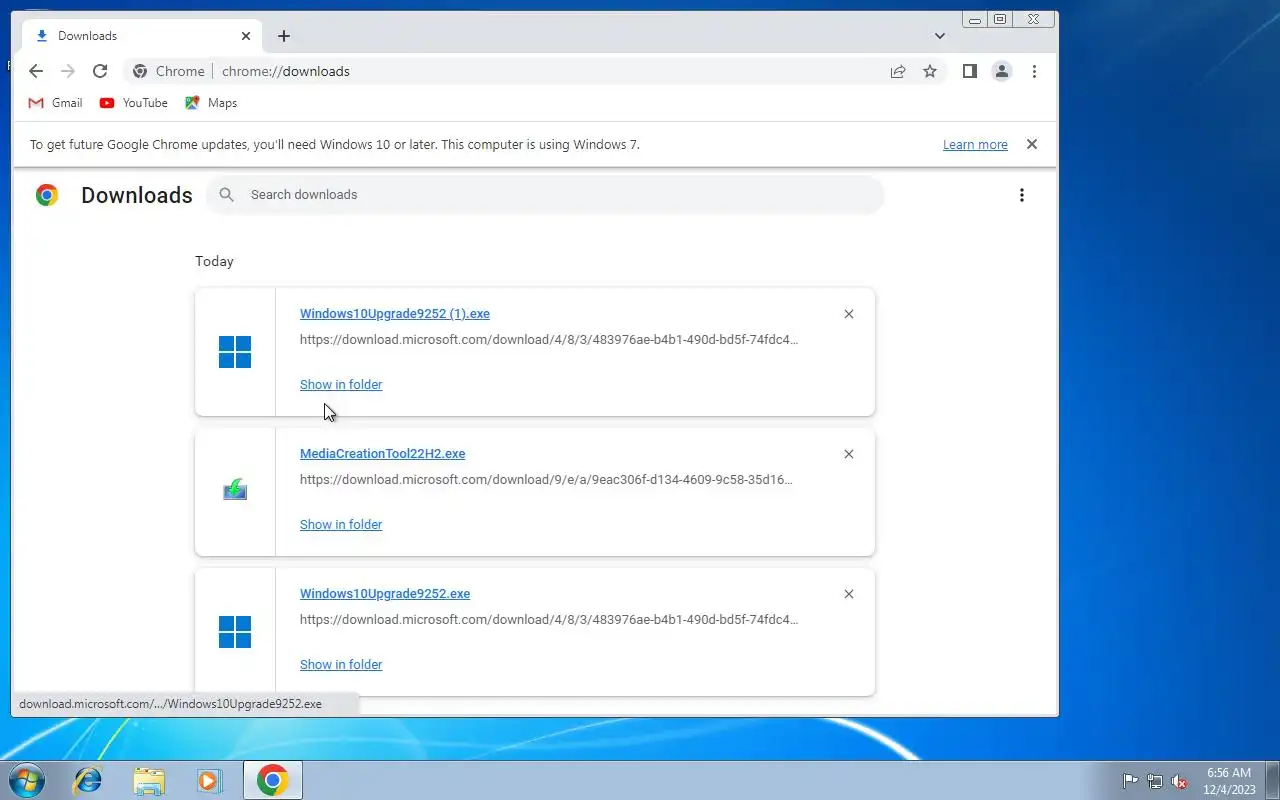1280x800 pixels.
Task: Open Windows10Upgrade9252.exe file link
Action: pos(385,594)
